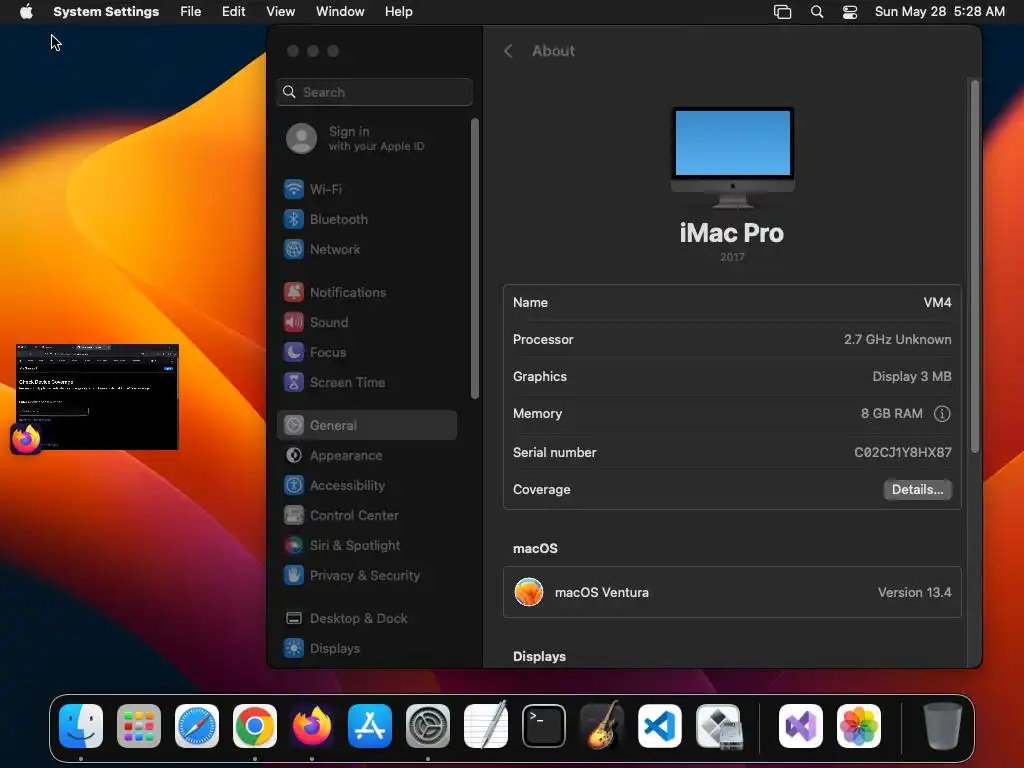The image size is (1024, 768).
Task: Click System Settings icon in the Dock
Action: [x=428, y=726]
